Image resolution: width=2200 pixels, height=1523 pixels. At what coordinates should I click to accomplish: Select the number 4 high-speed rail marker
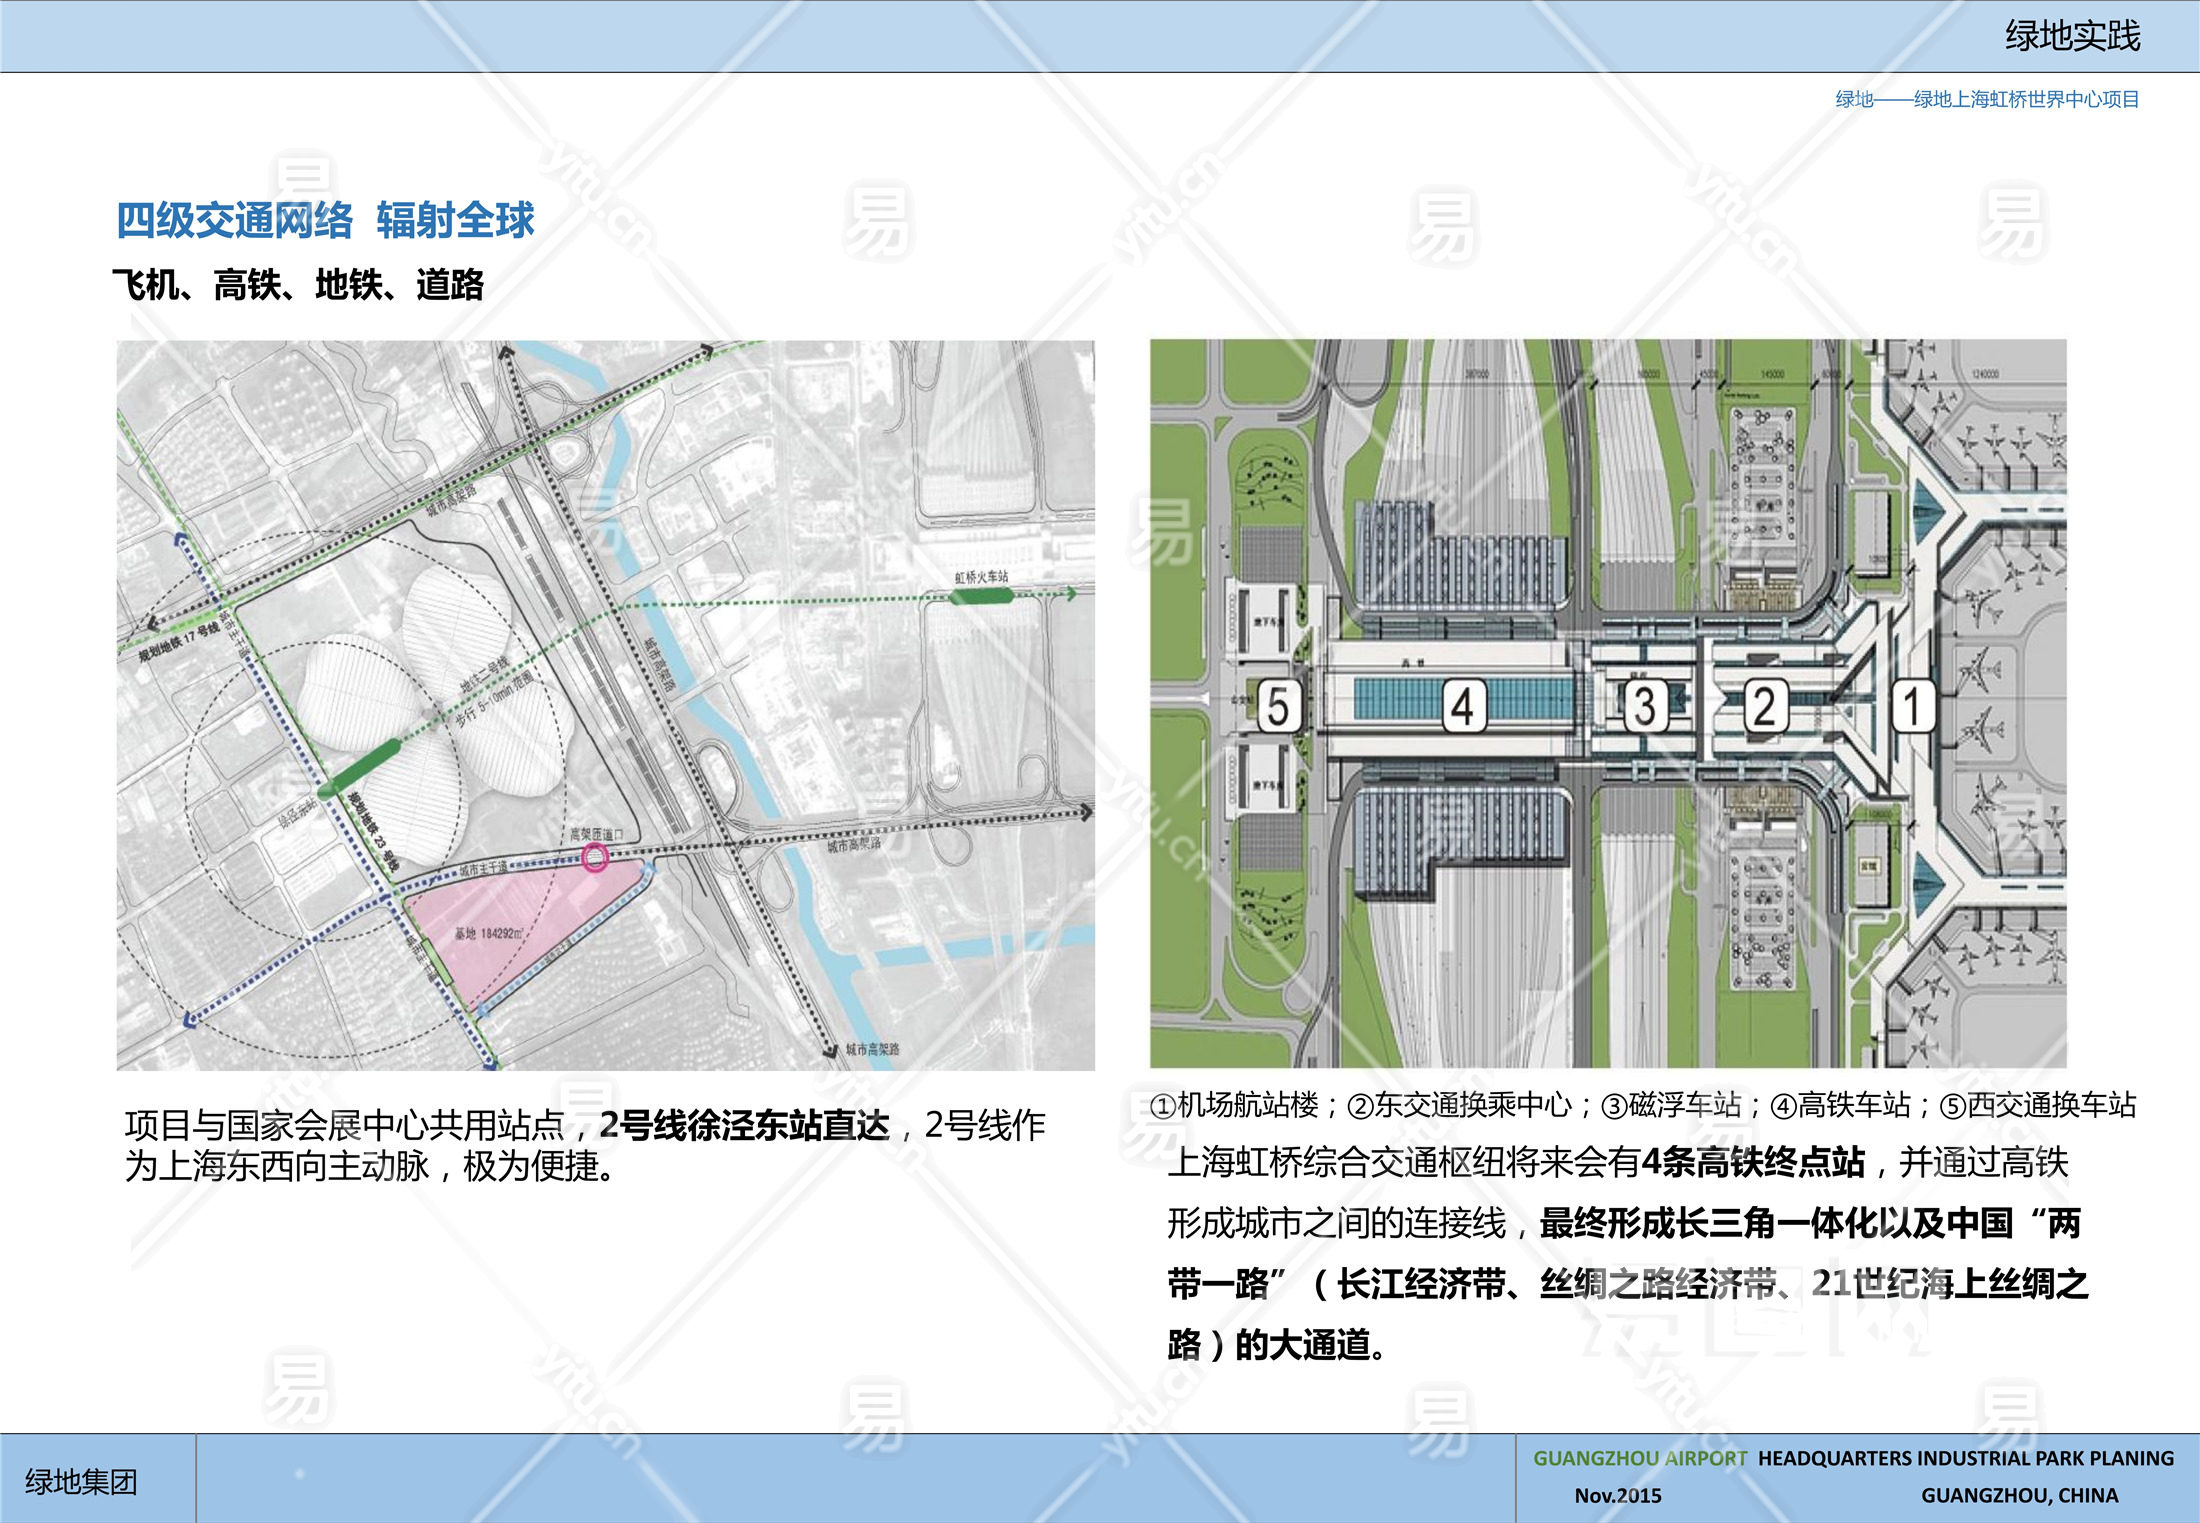[1463, 706]
